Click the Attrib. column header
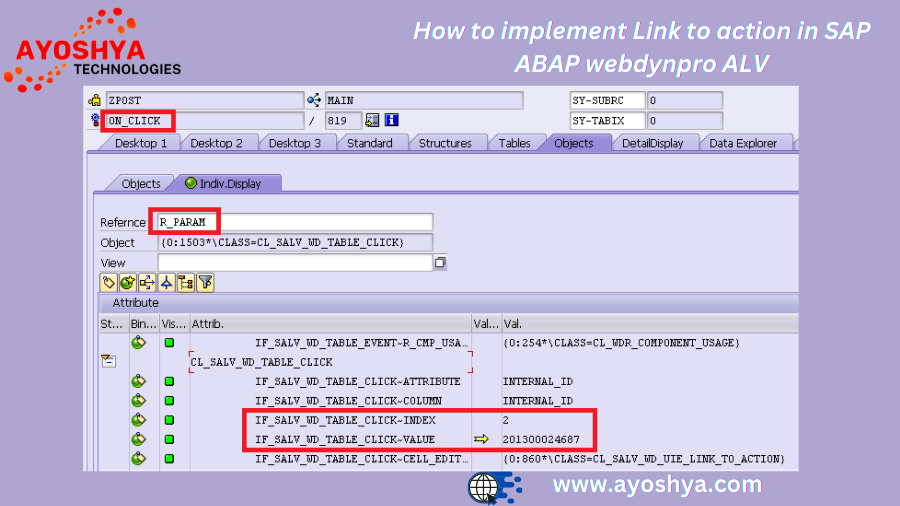This screenshot has width=900, height=506. click(330, 324)
